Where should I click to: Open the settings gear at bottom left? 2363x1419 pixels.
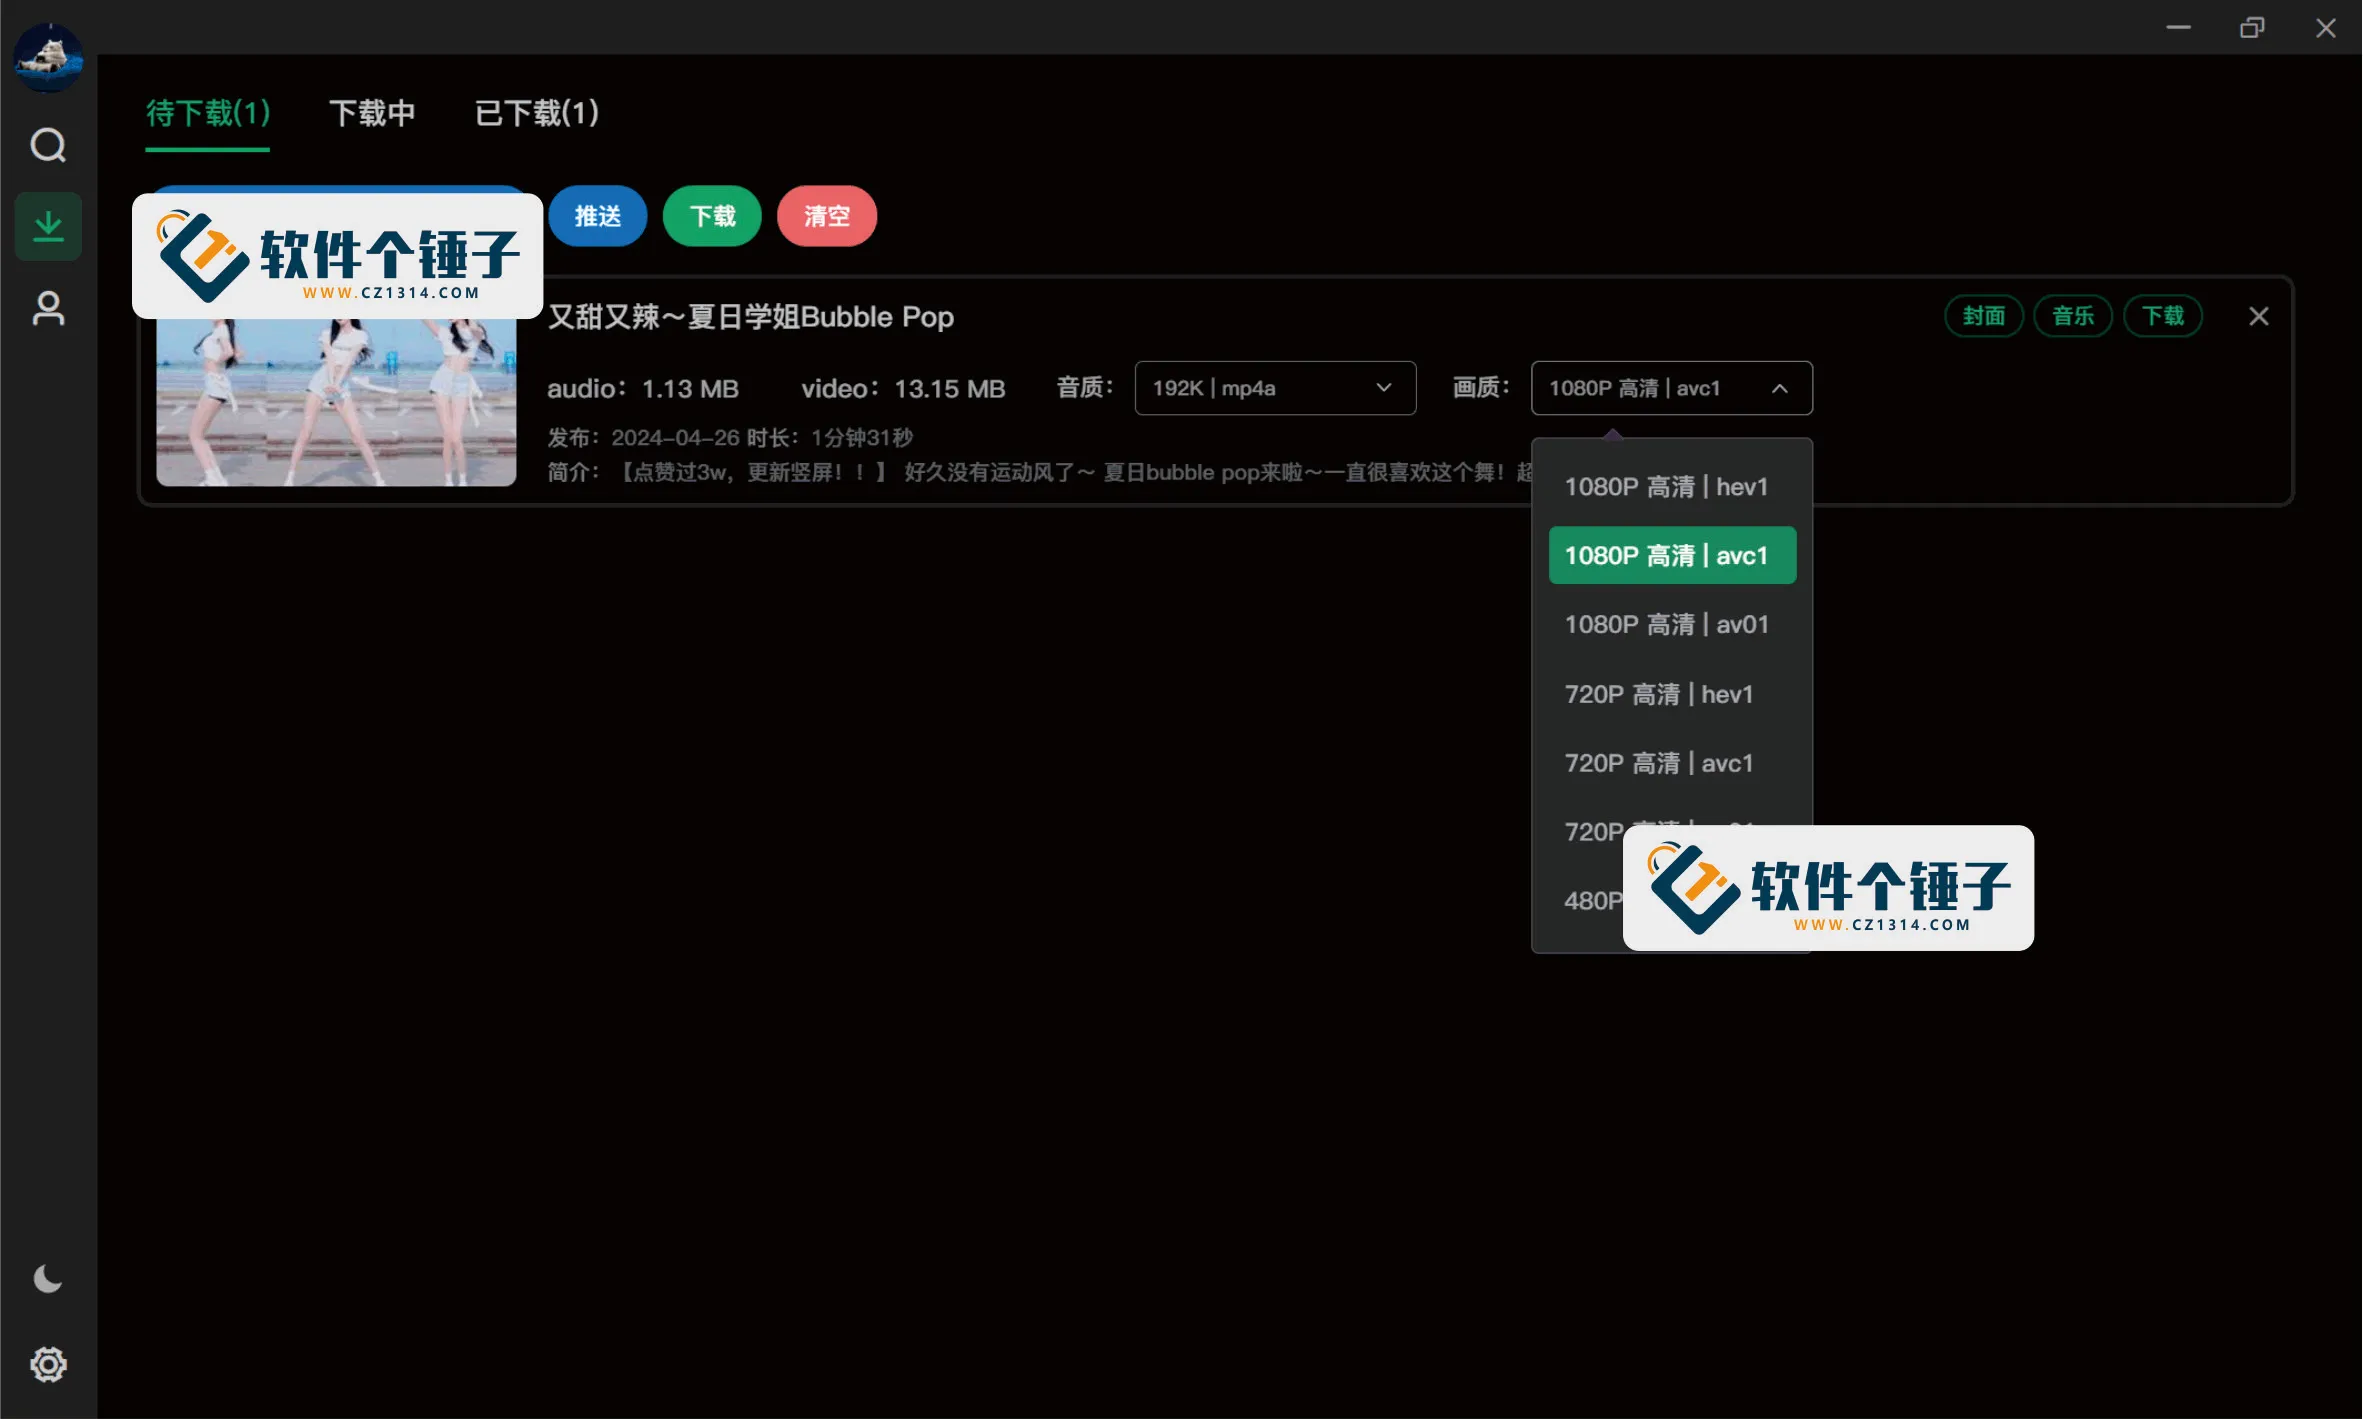(48, 1364)
